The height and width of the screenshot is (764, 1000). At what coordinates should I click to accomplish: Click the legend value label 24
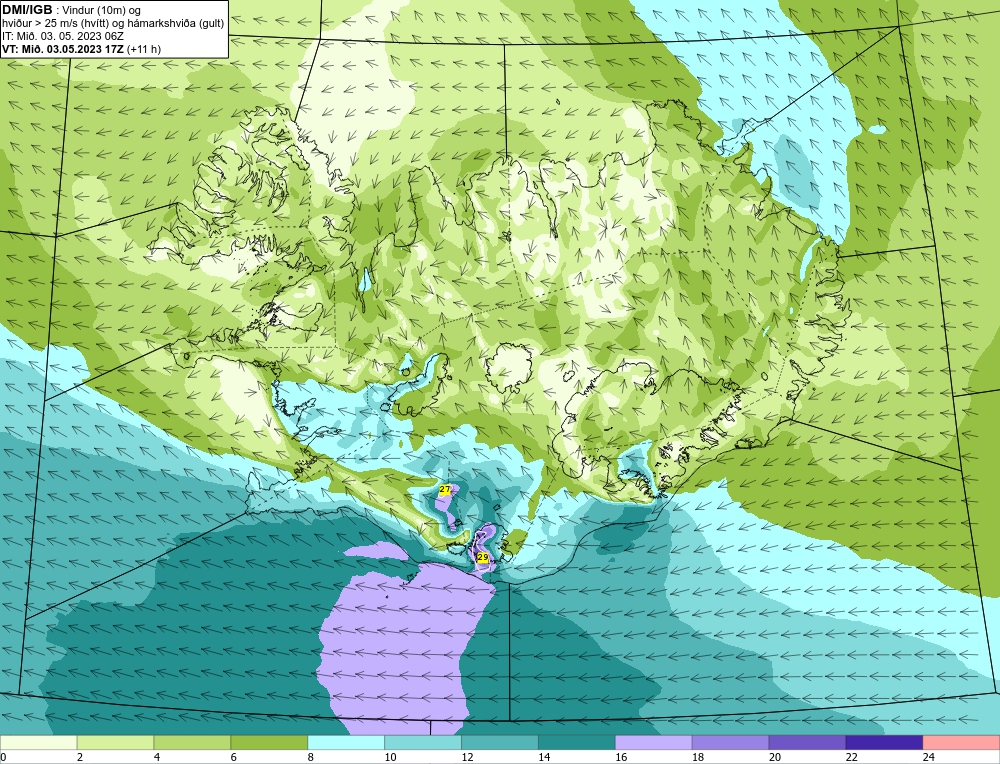pos(929,757)
